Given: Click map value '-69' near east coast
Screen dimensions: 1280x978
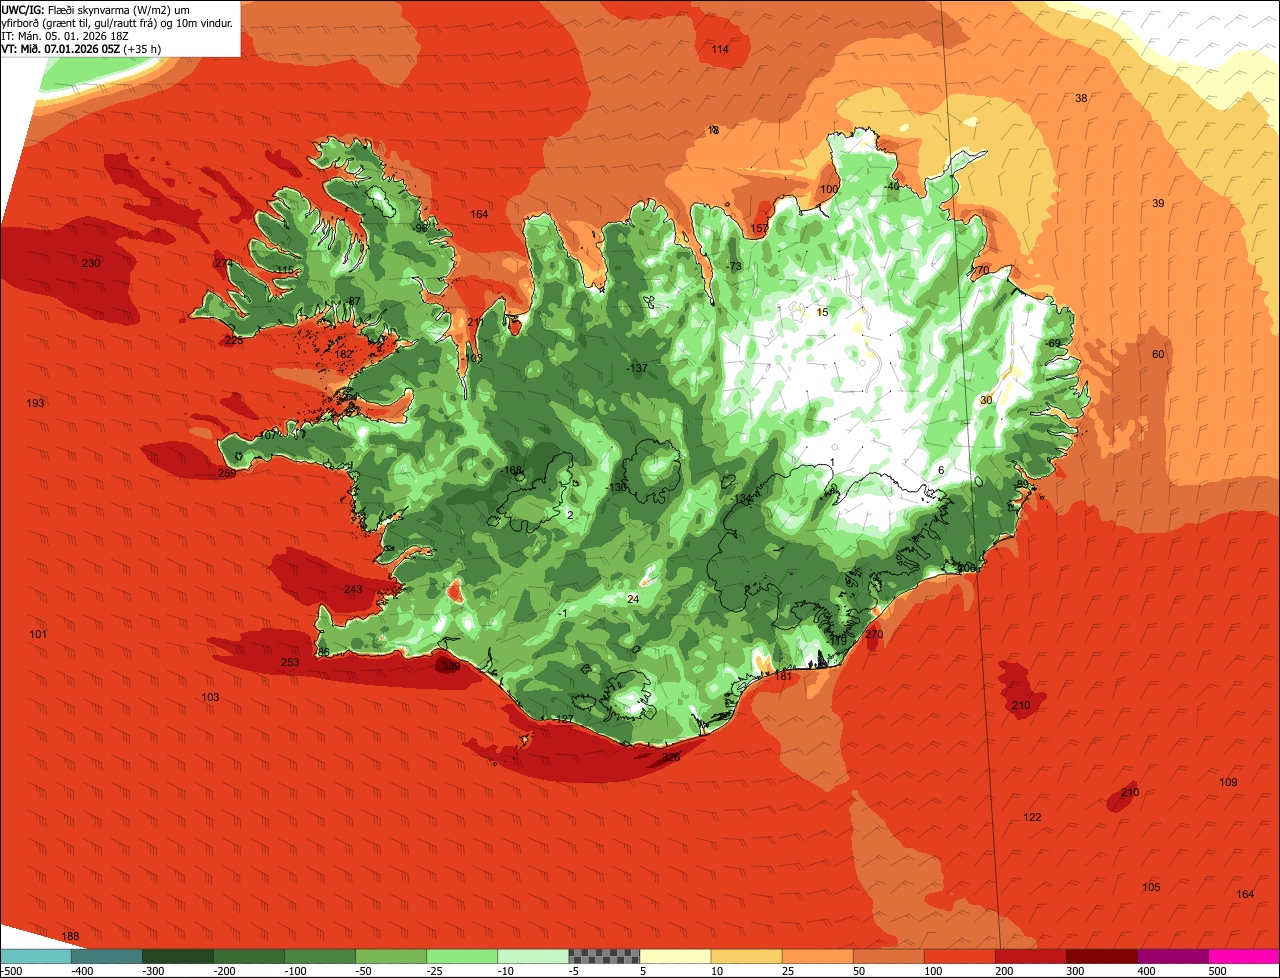Looking at the screenshot, I should (1053, 343).
